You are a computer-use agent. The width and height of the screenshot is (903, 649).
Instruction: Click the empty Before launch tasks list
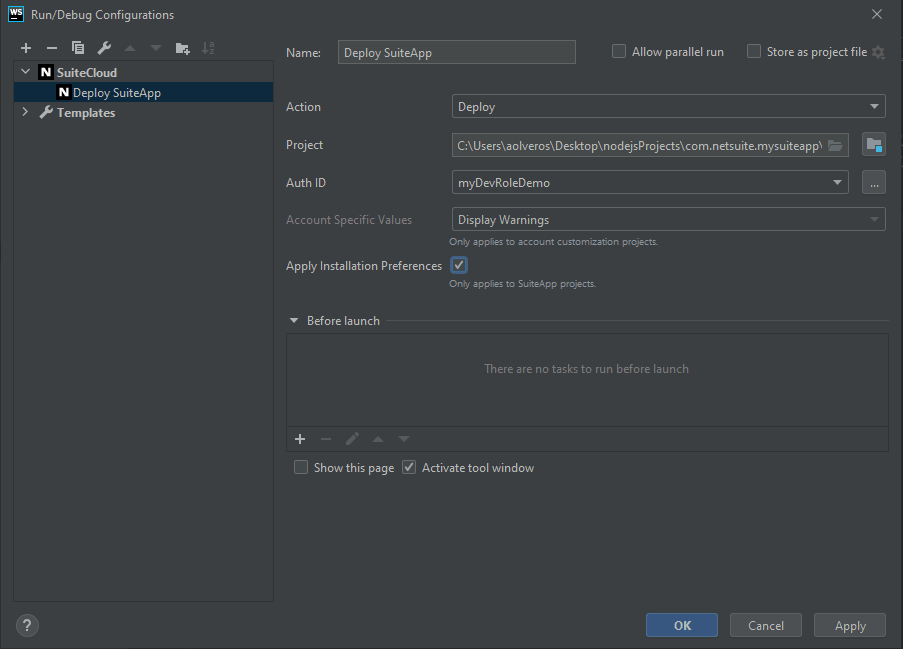click(x=587, y=380)
